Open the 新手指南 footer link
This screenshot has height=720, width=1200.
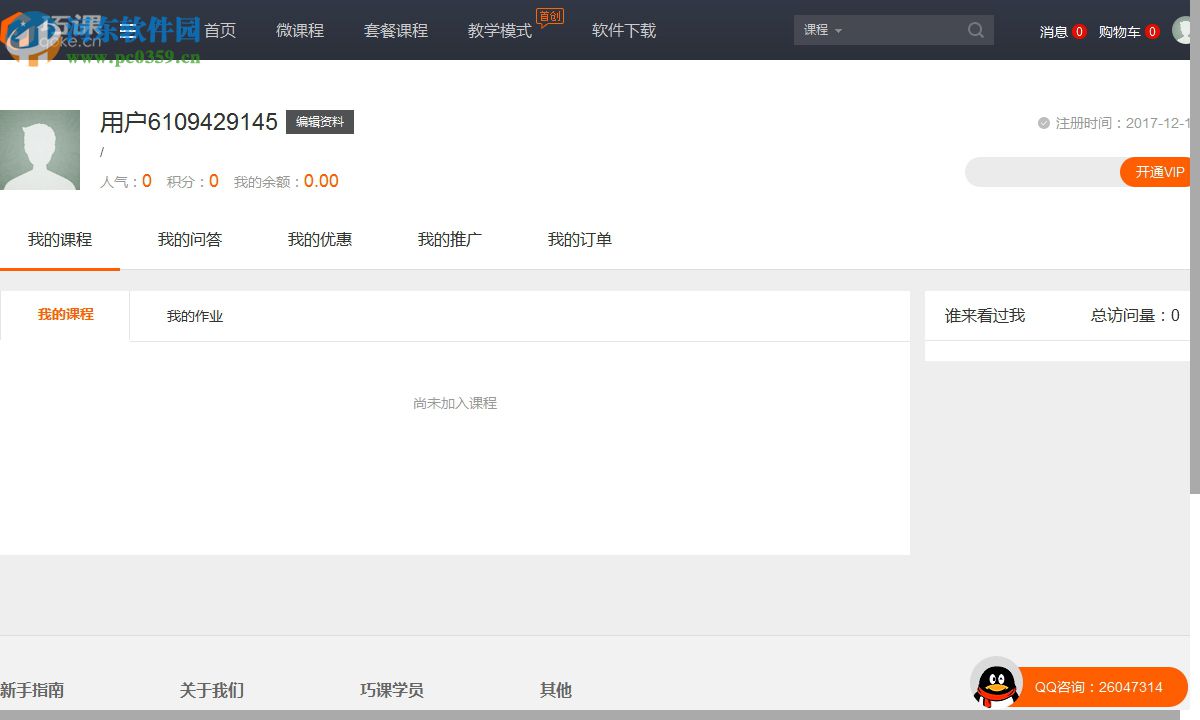pyautogui.click(x=32, y=689)
